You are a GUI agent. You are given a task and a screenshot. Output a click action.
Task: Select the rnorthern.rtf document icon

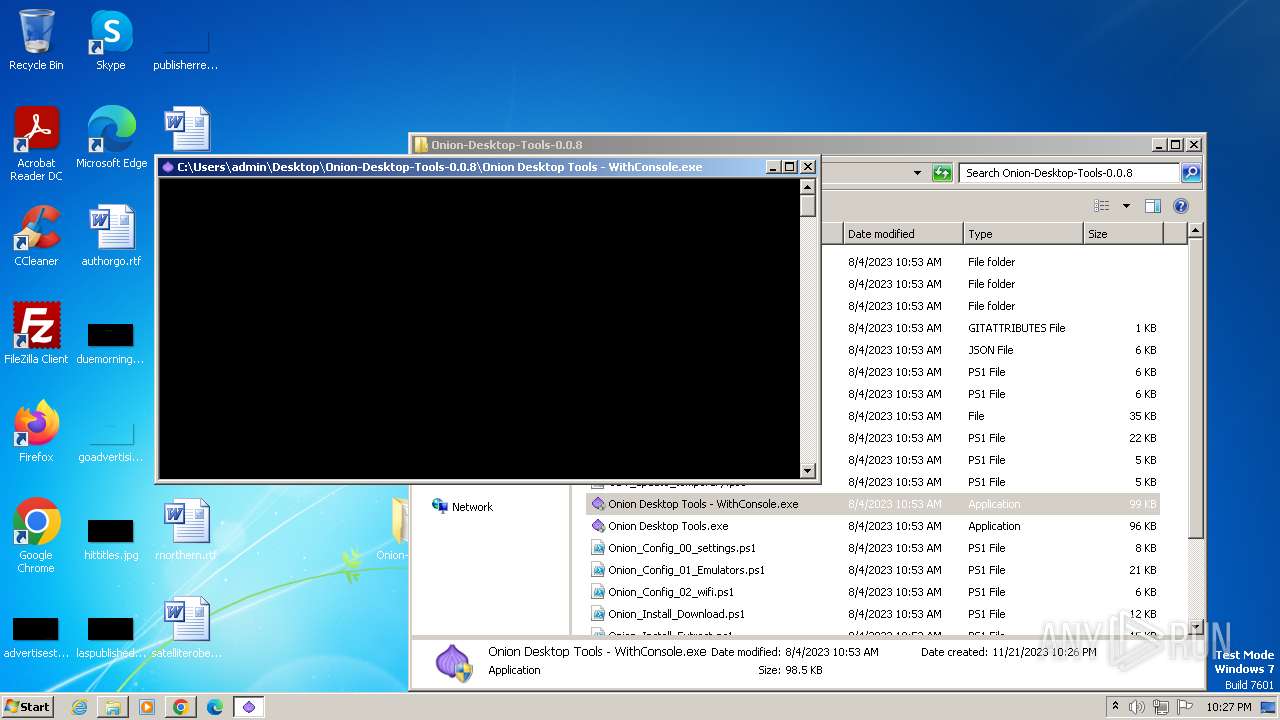(186, 530)
